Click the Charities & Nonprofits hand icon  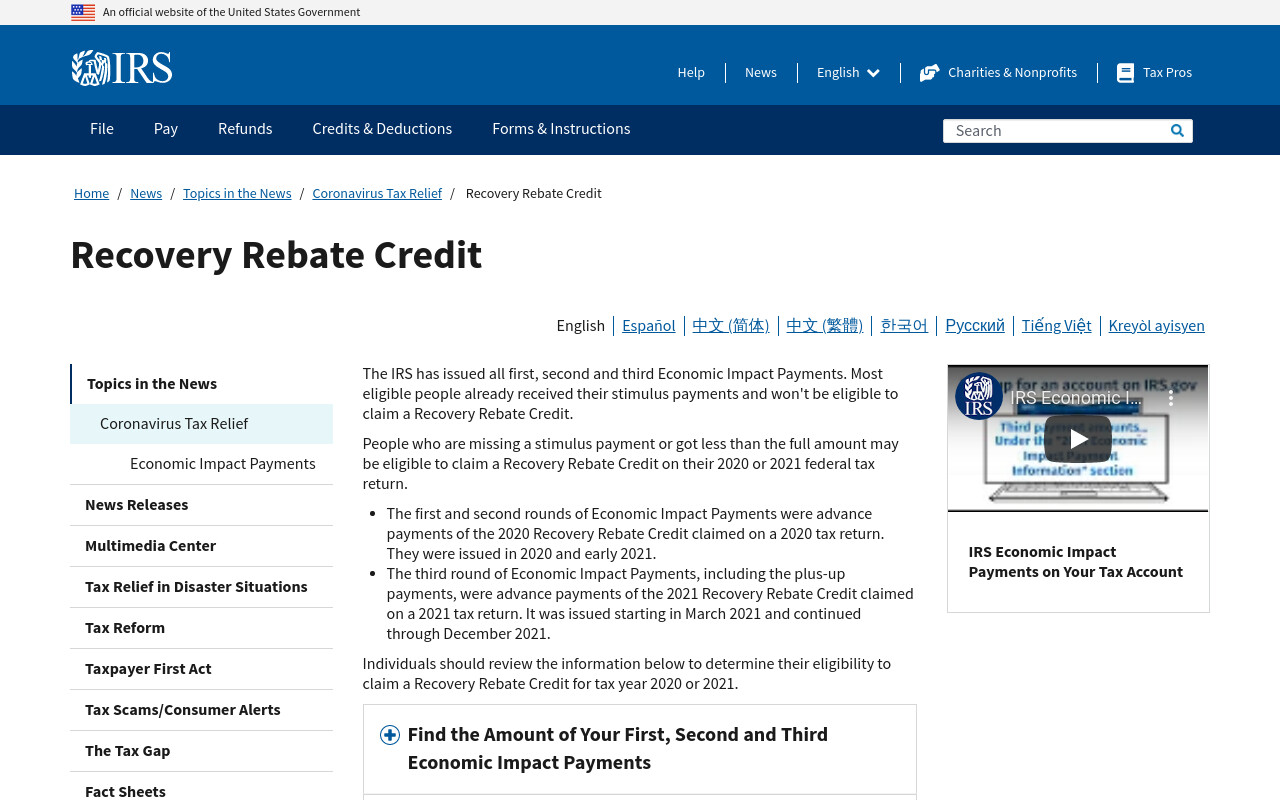(x=929, y=73)
